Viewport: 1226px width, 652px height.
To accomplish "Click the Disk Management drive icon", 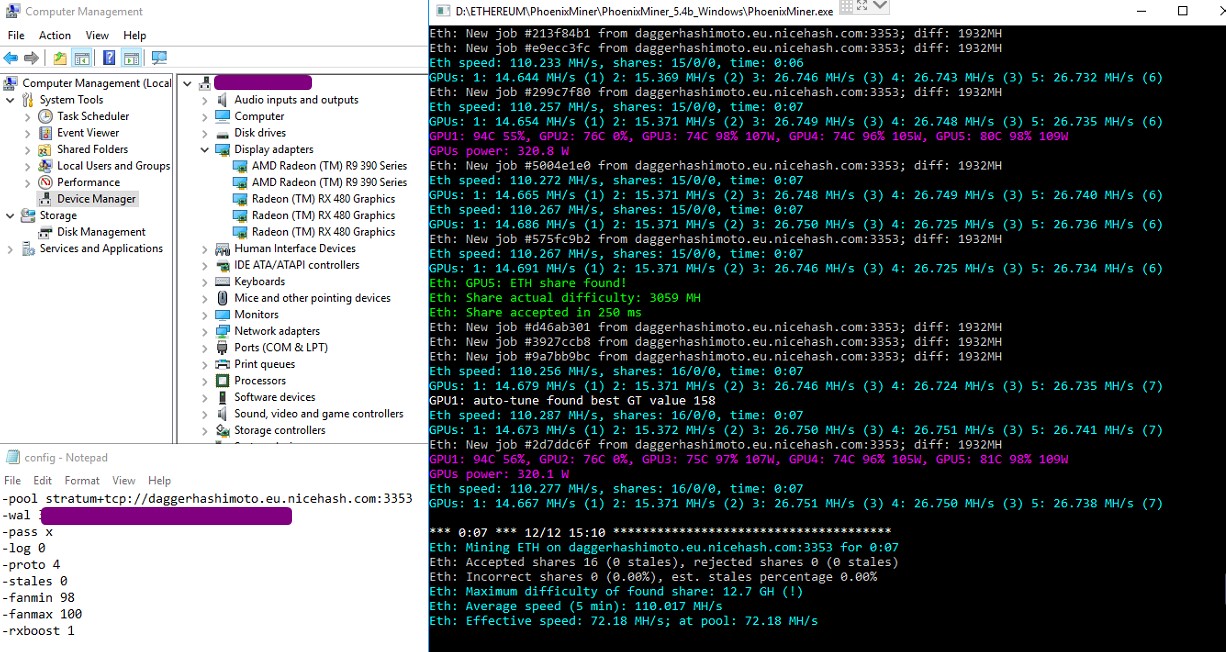I will [x=46, y=232].
